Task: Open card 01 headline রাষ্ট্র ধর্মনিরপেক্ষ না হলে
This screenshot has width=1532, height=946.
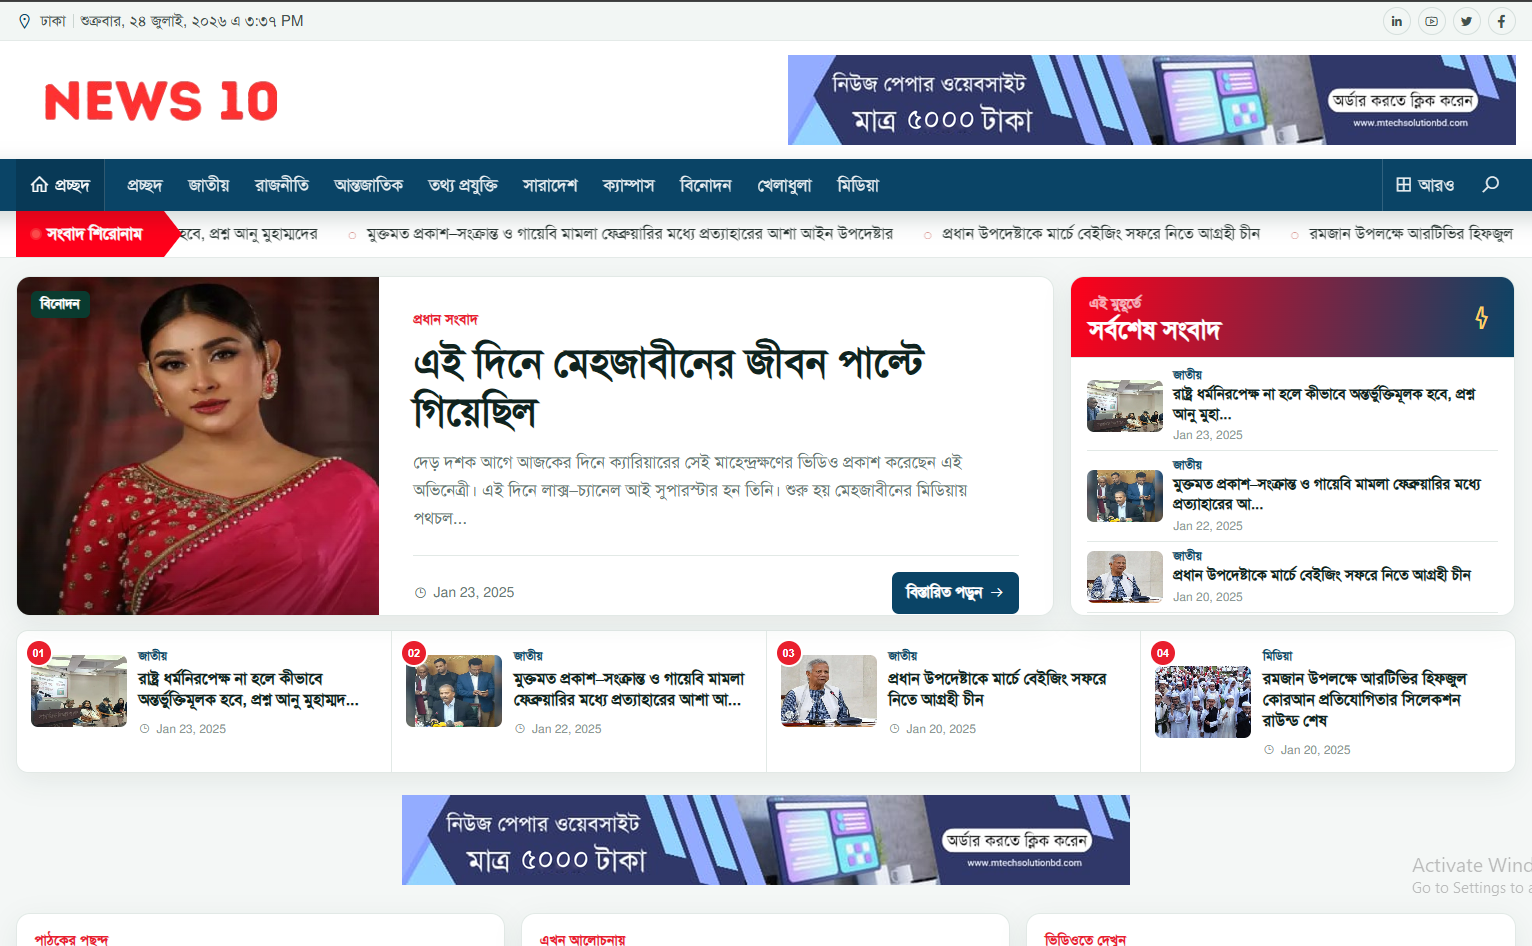Action: 248,689
